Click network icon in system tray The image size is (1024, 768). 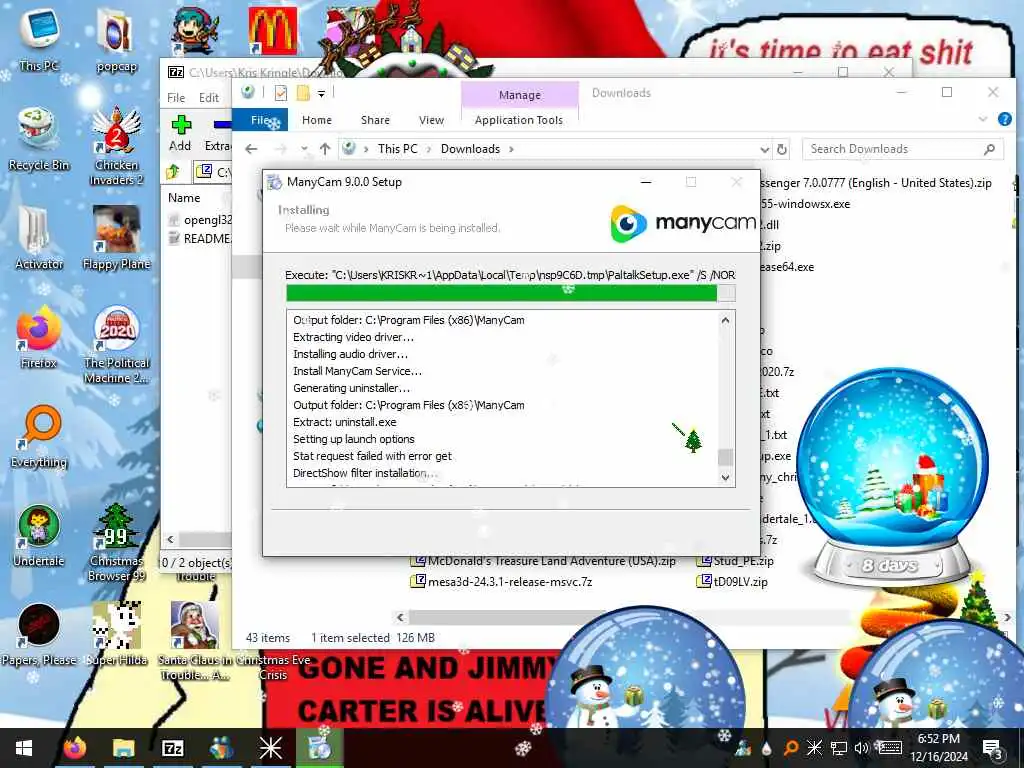pyautogui.click(x=839, y=748)
